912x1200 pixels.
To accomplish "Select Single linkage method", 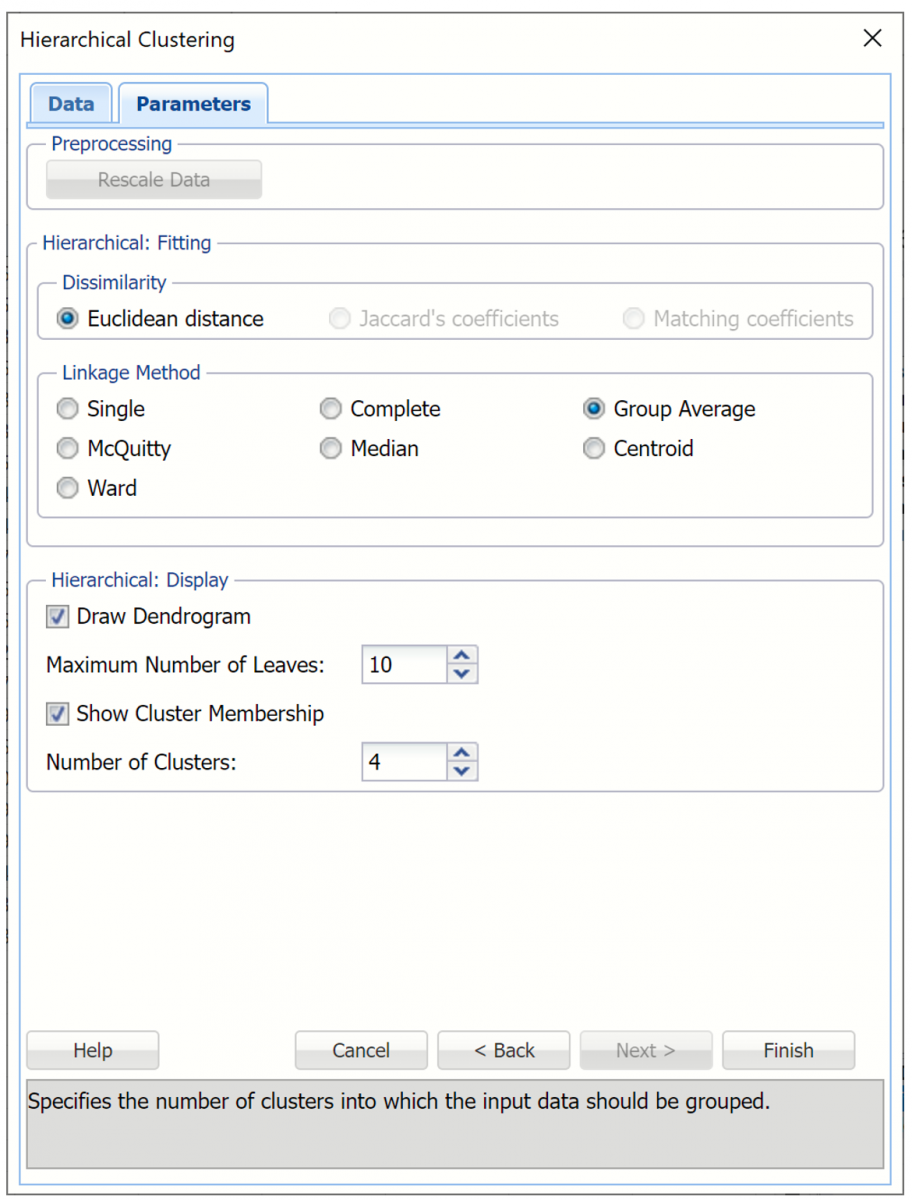I will pos(68,409).
